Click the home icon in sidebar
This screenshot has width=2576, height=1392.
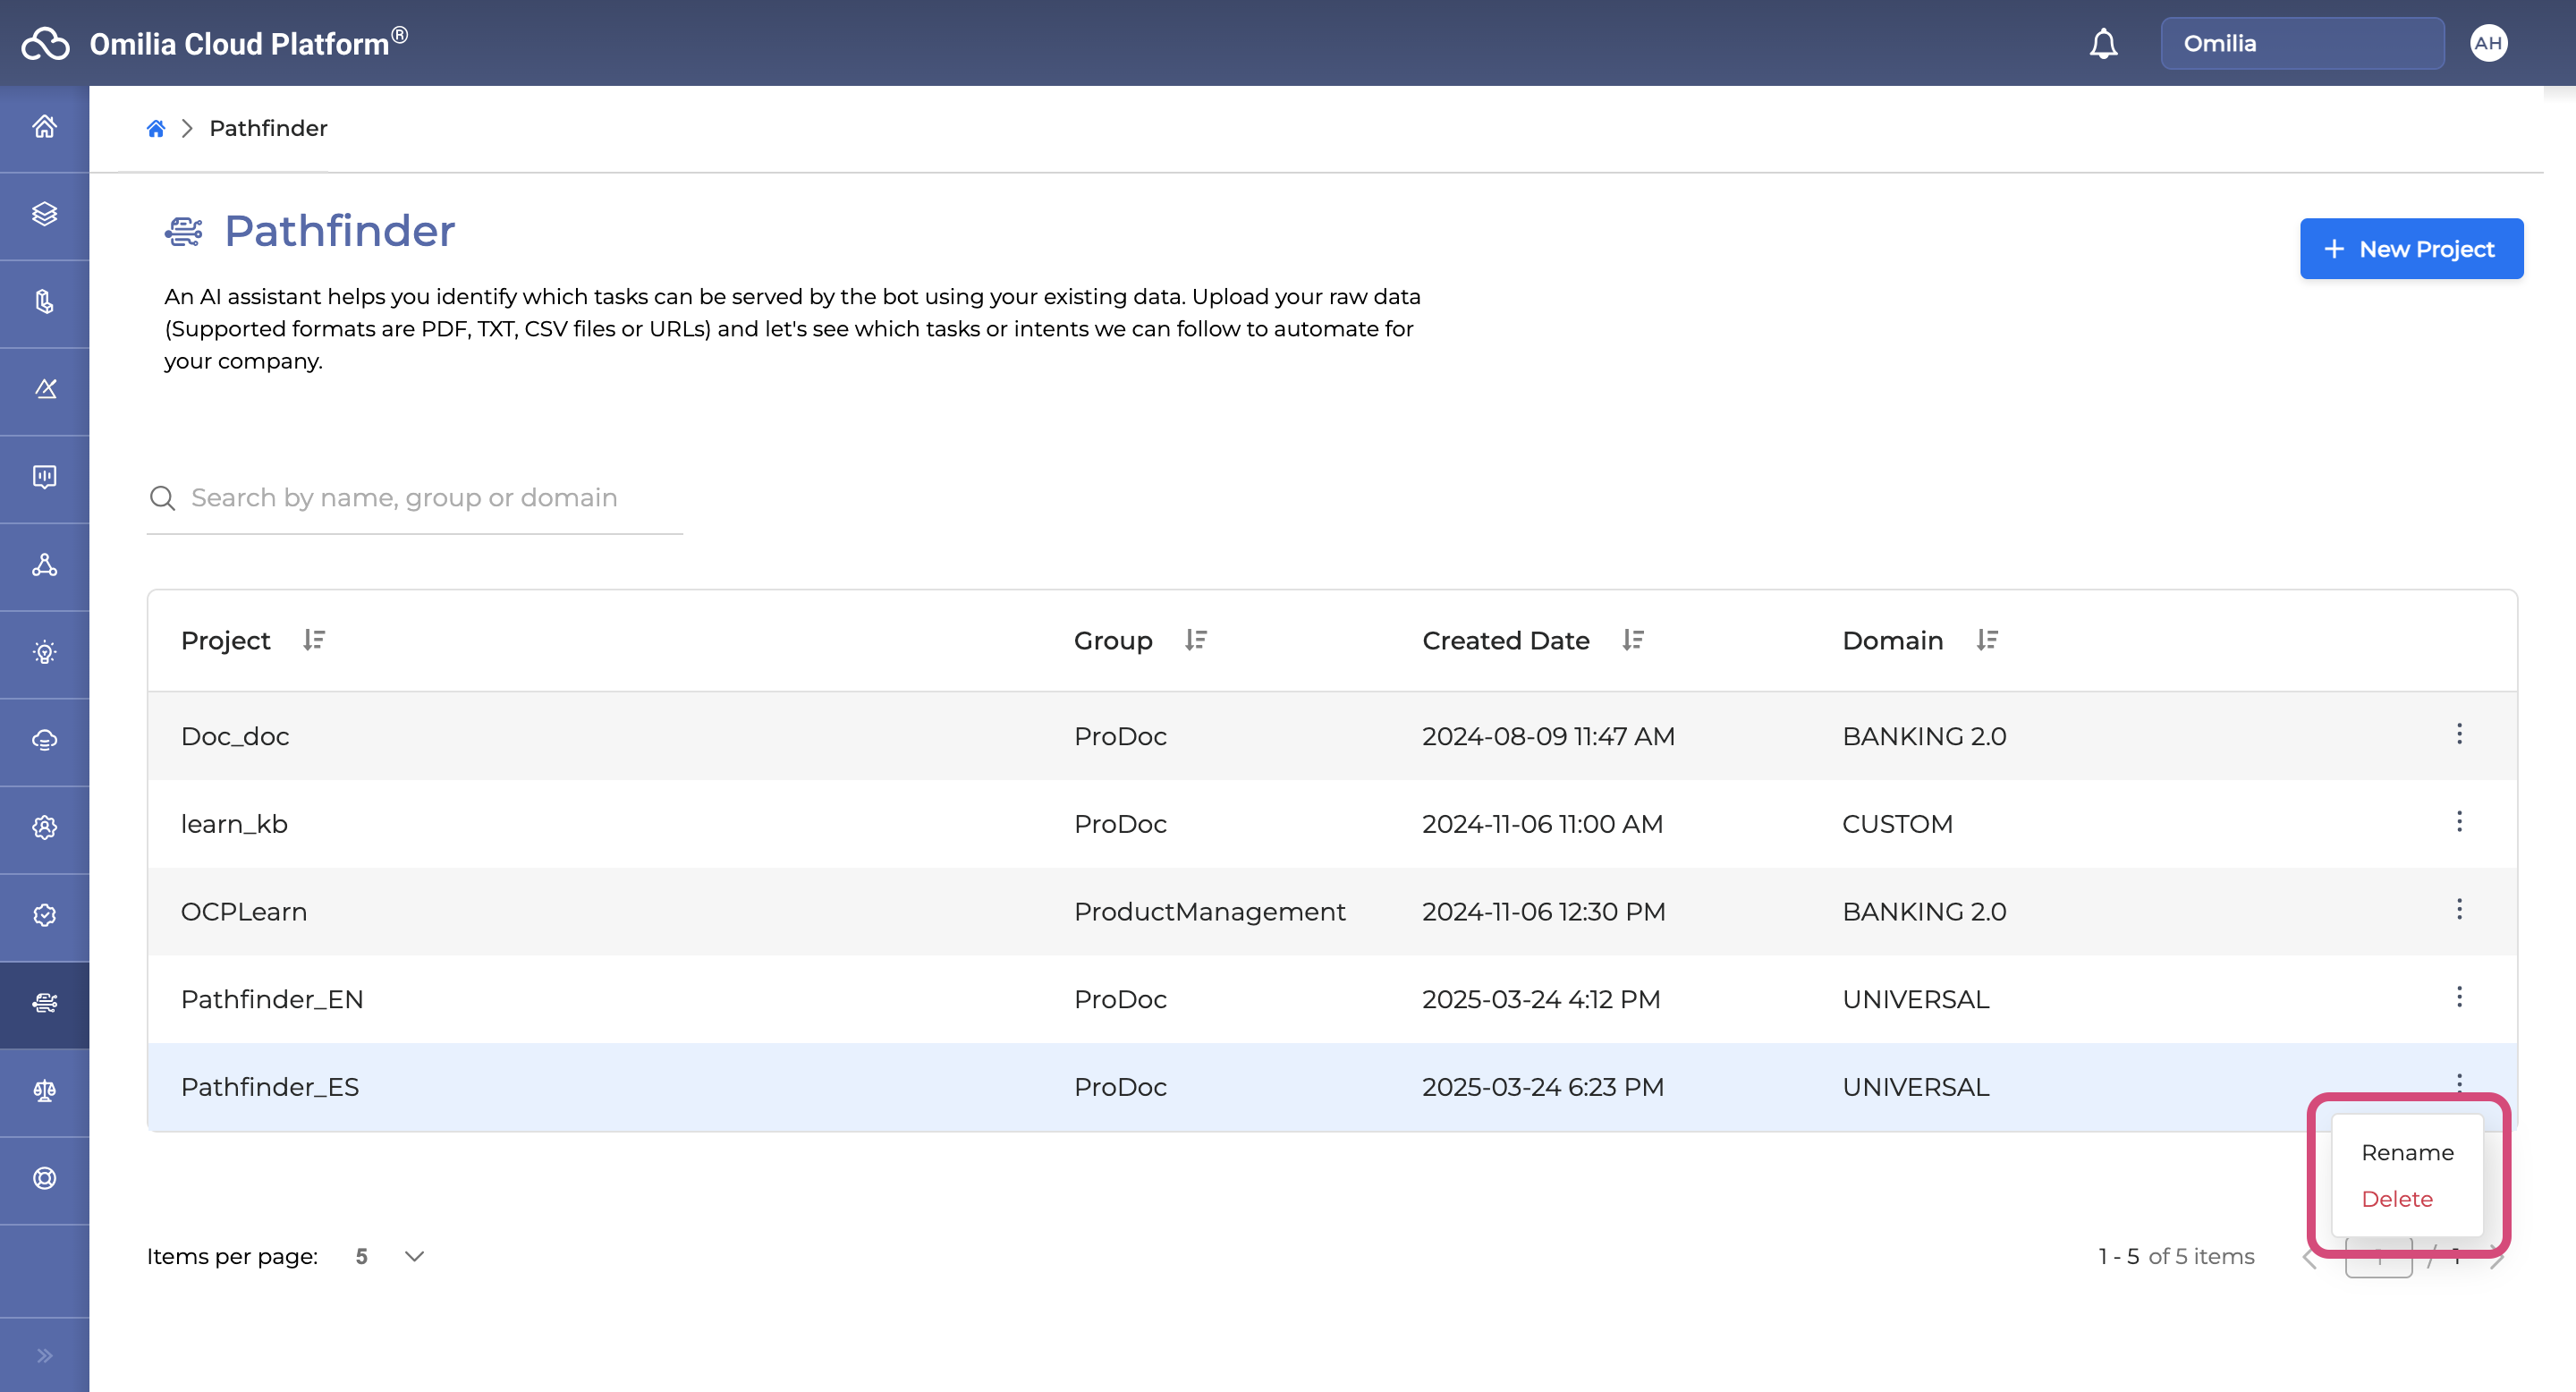point(44,127)
